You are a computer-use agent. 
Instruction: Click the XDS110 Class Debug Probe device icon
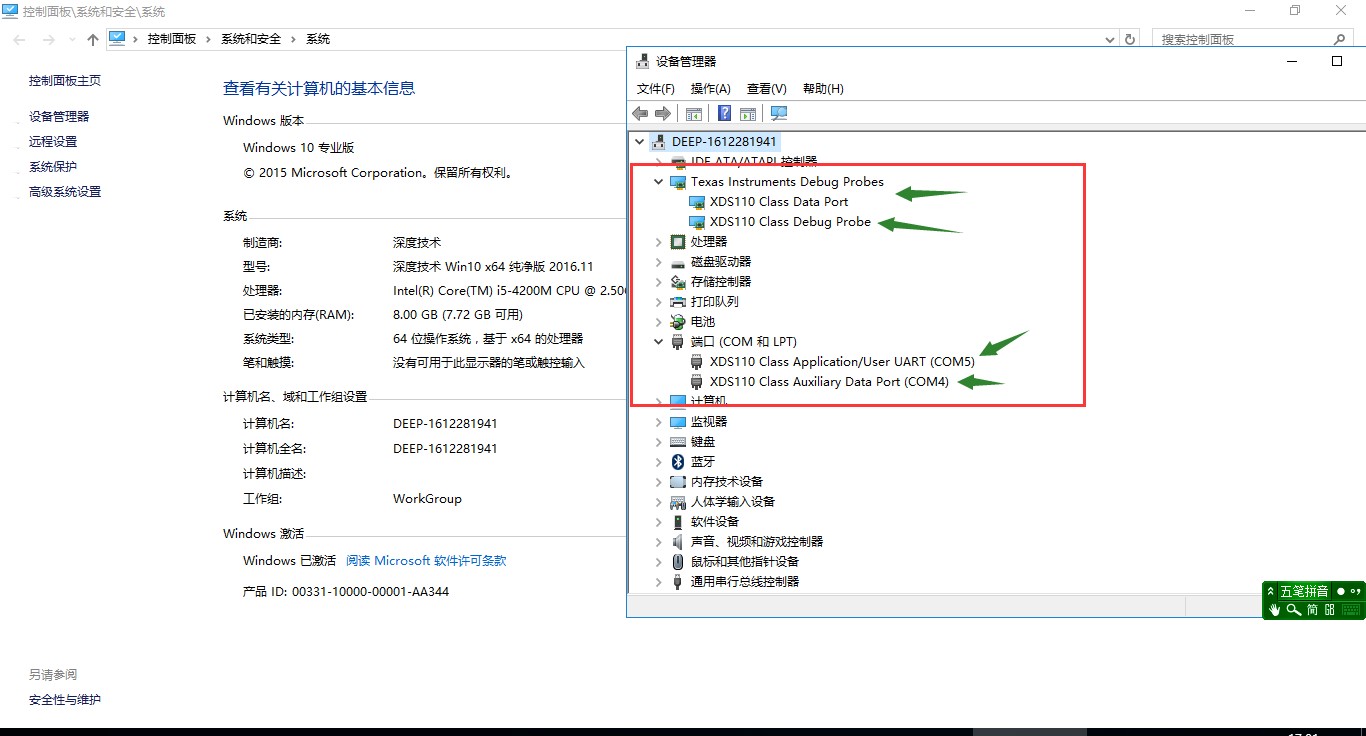(697, 222)
